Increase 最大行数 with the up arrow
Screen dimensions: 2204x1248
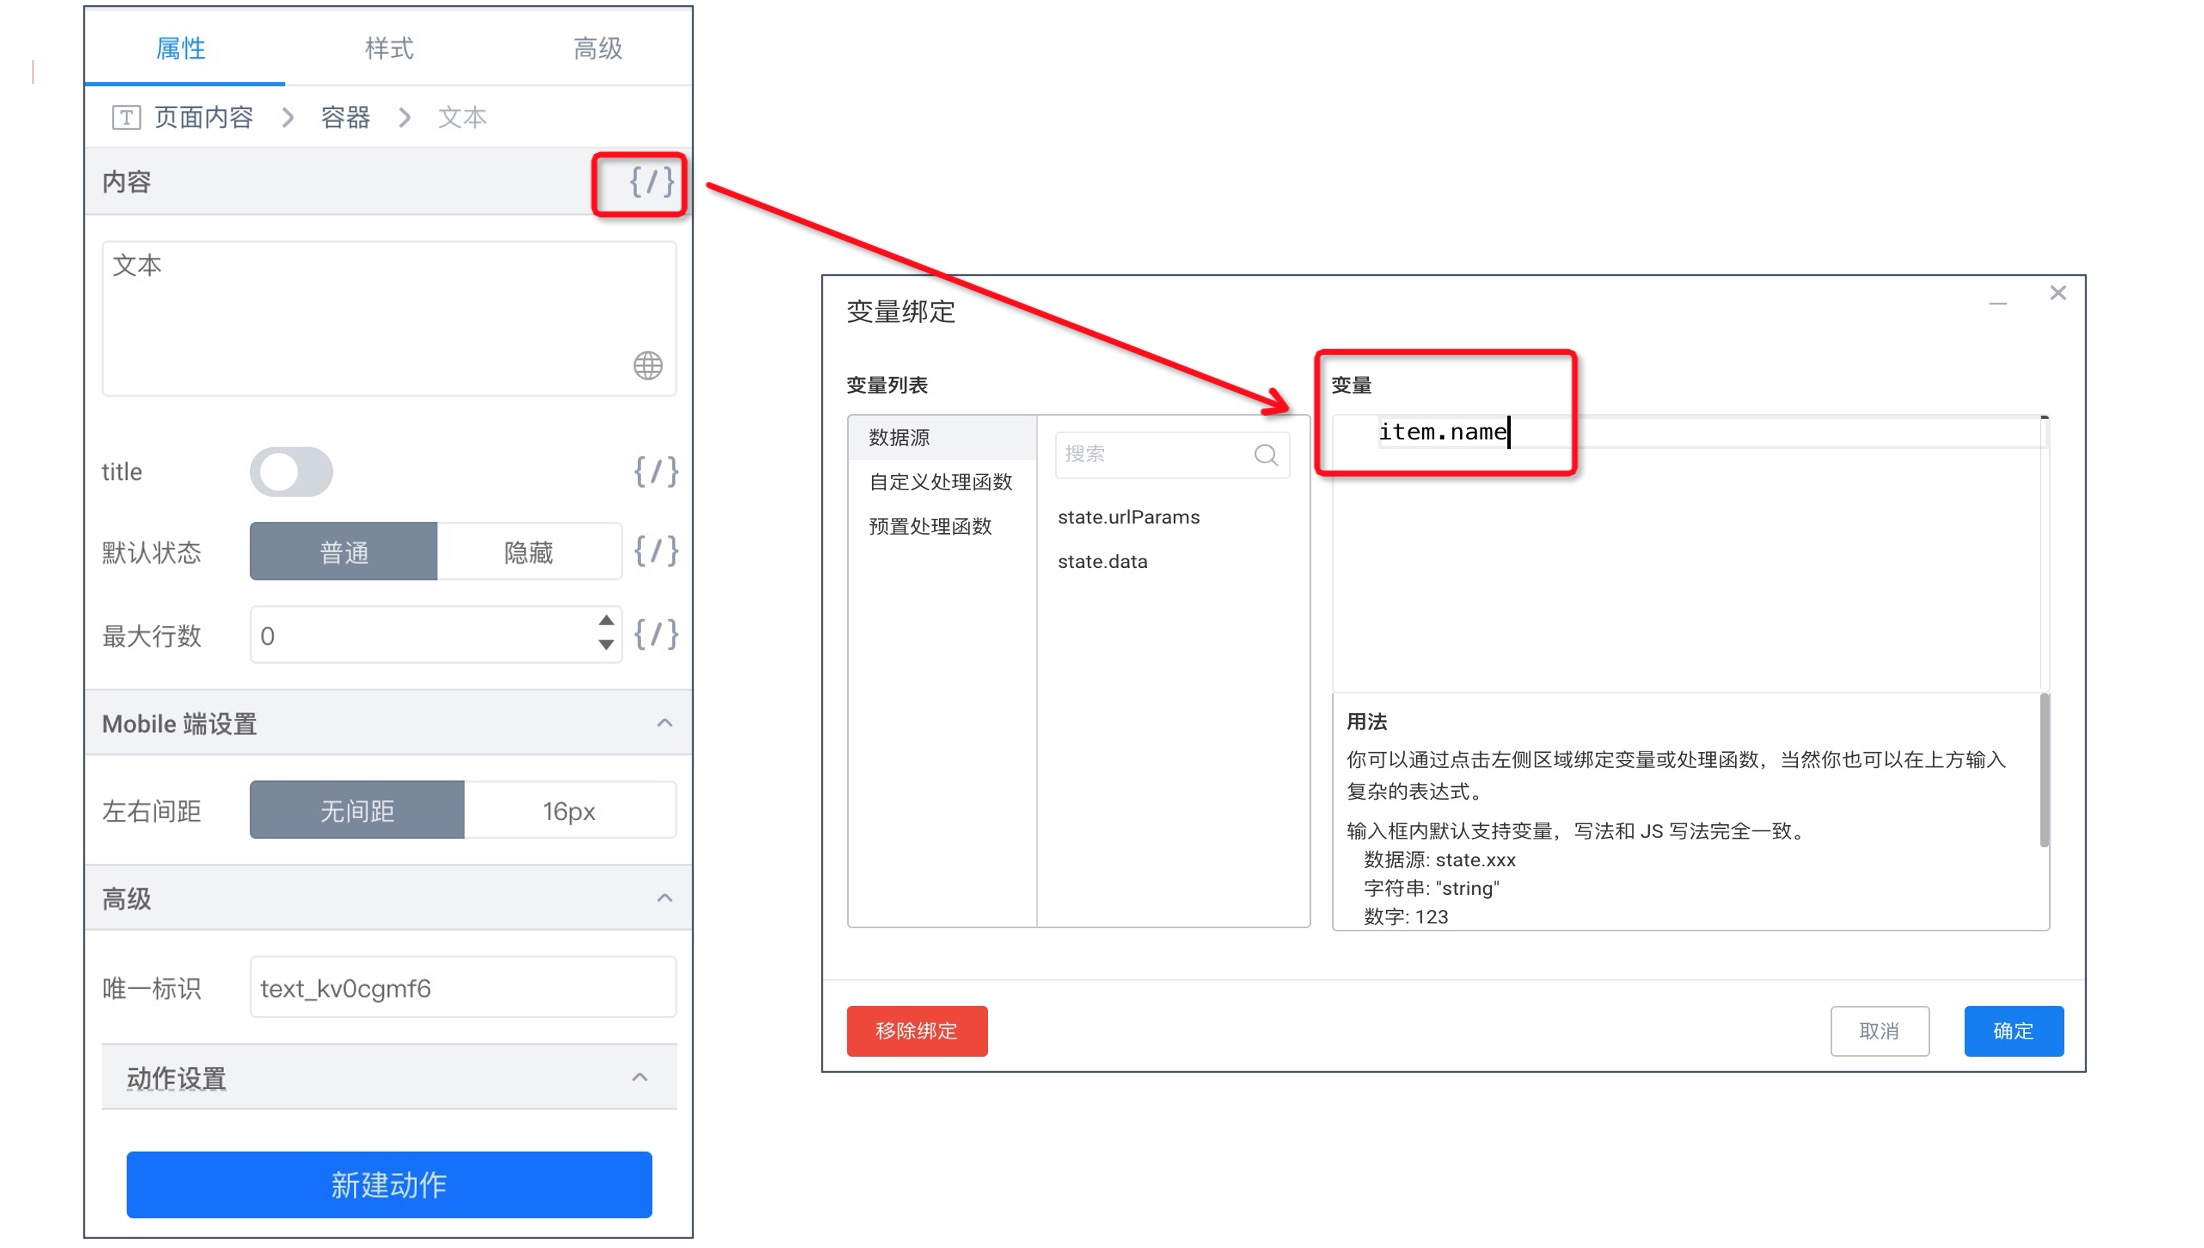(x=606, y=621)
